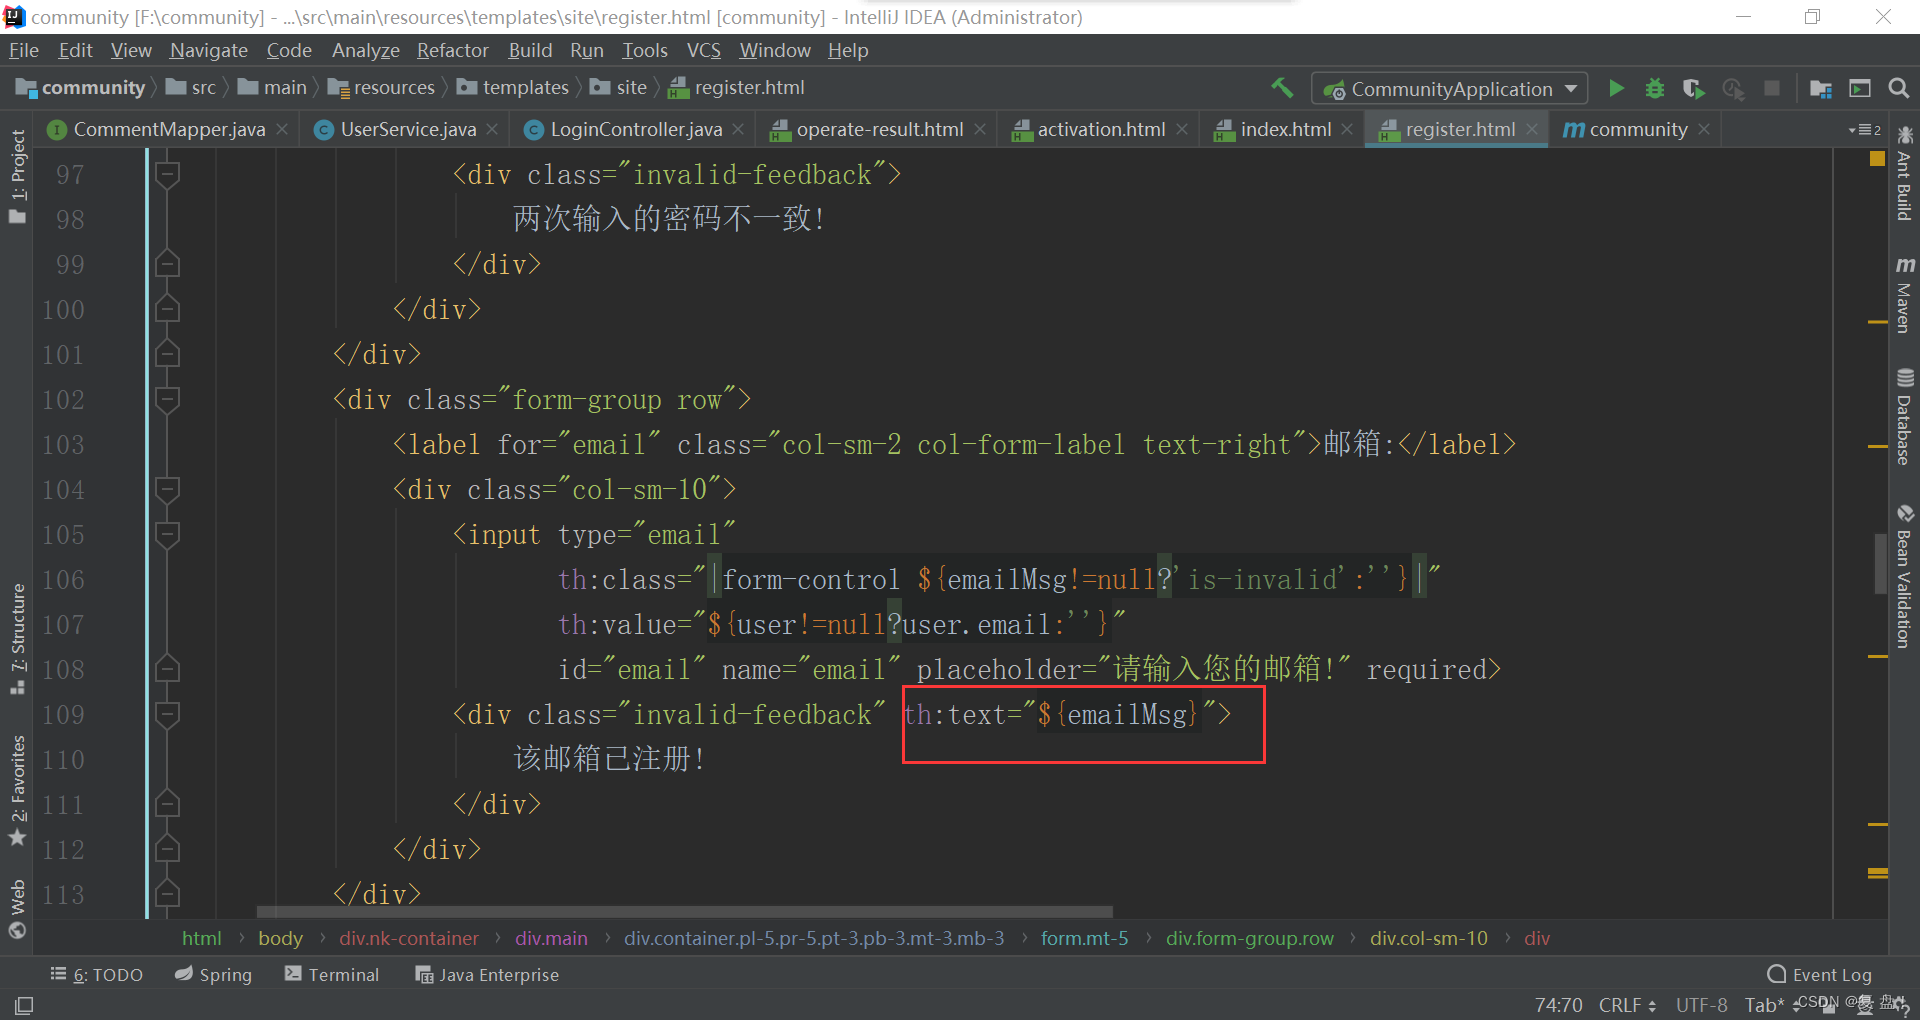
Task: Open the Refactor menu
Action: click(x=453, y=50)
